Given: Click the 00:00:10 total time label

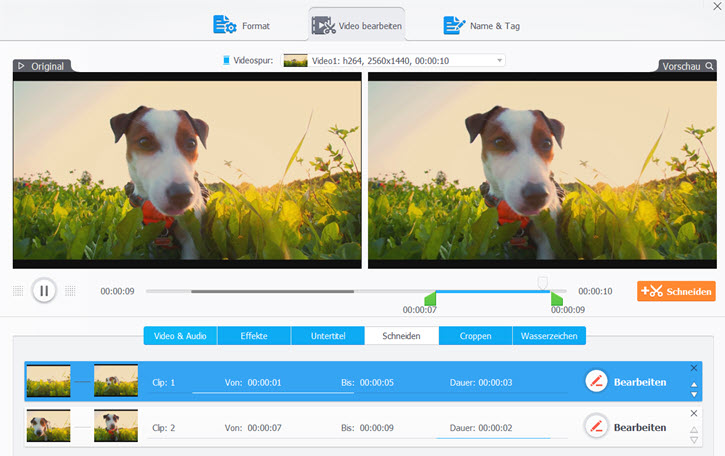Looking at the screenshot, I should (x=595, y=291).
